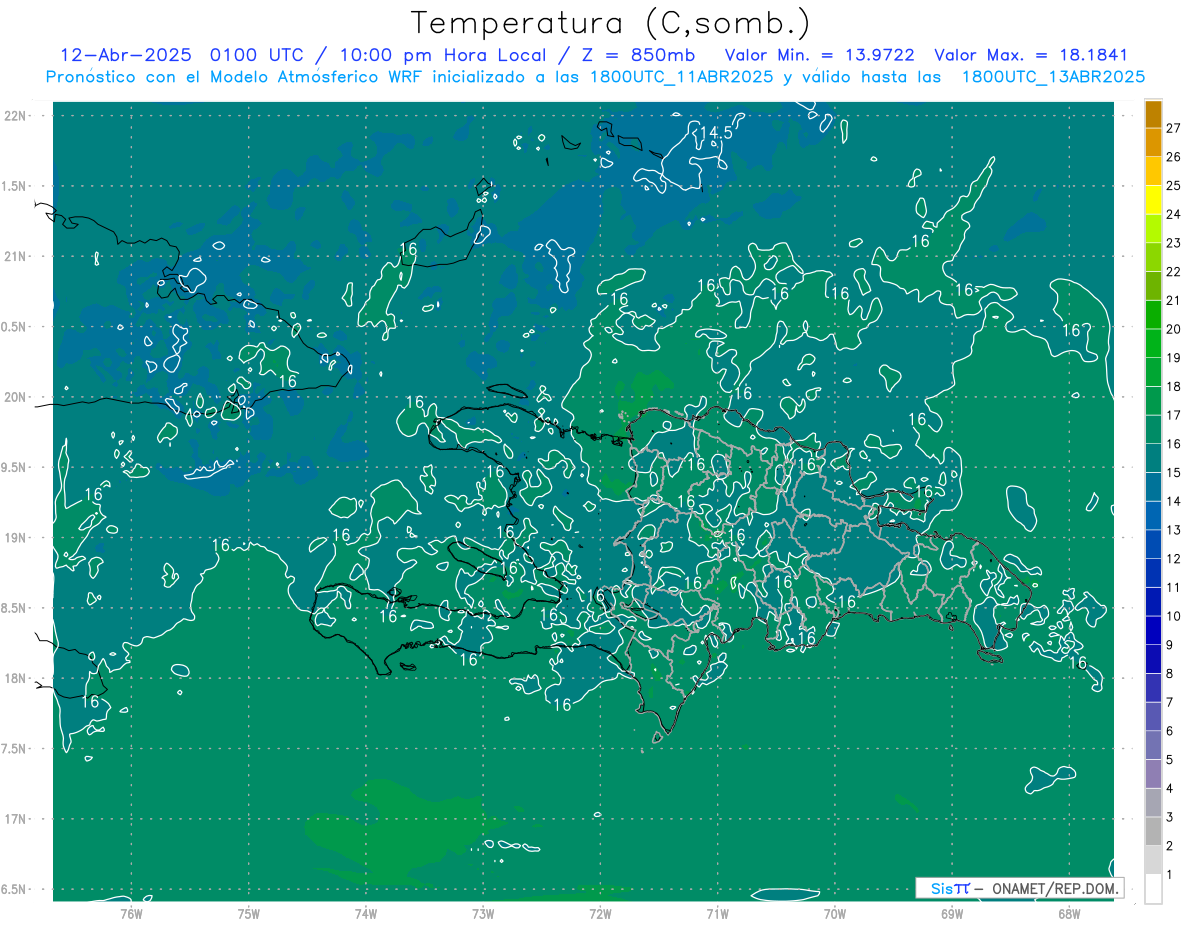Click the 72W longitude axis label
The width and height of the screenshot is (1200, 927).
600,913
